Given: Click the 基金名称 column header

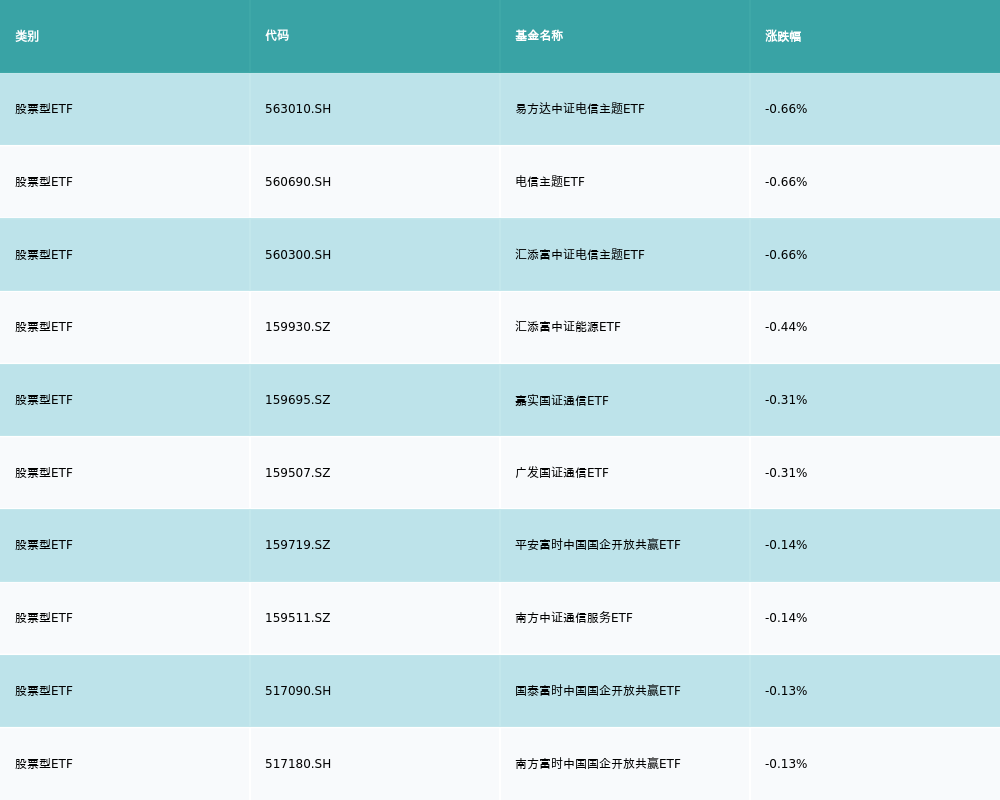Looking at the screenshot, I should tap(539, 36).
